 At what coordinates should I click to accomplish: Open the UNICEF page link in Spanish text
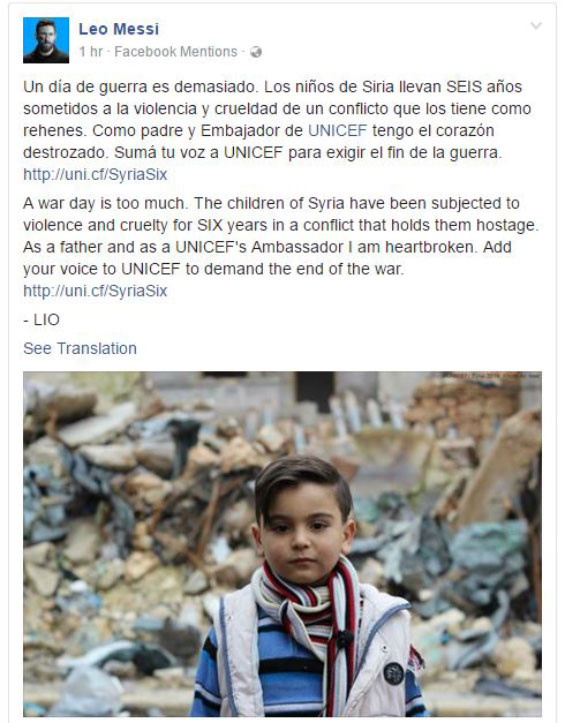[338, 130]
